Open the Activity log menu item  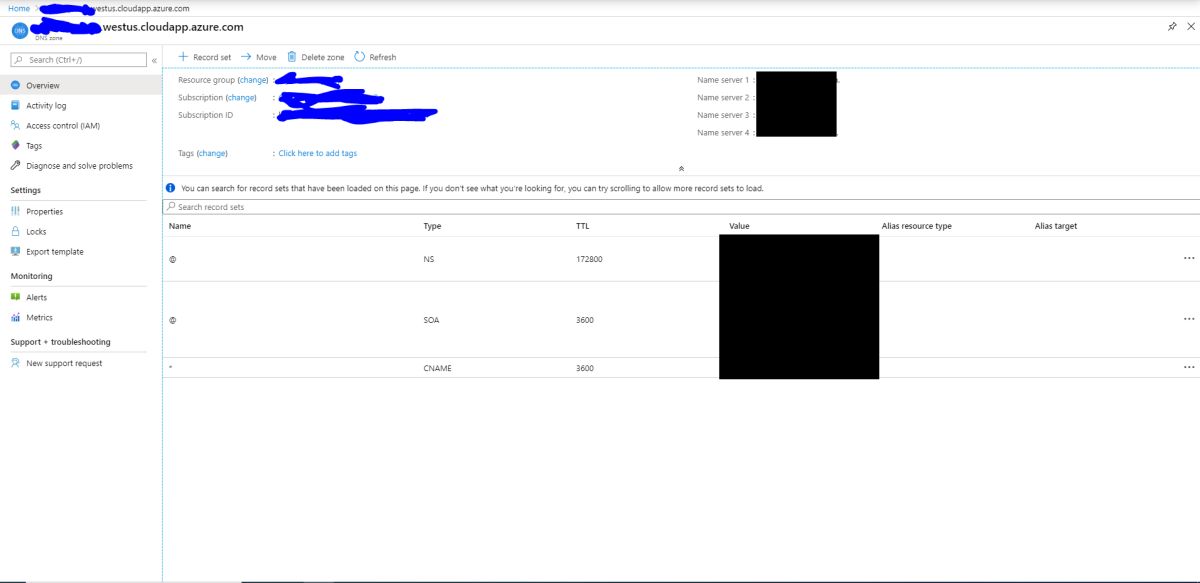tap(46, 106)
